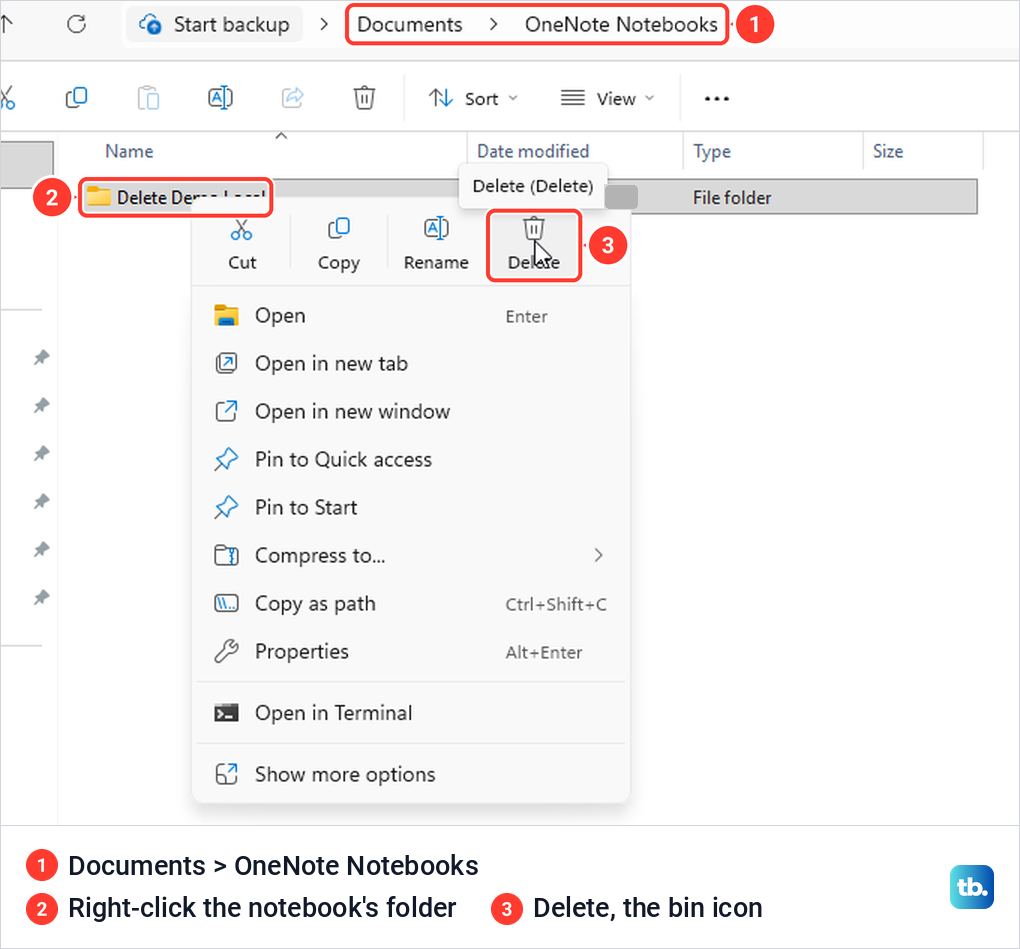Click the toolbar Paste icon
This screenshot has height=949, width=1020.
[148, 98]
